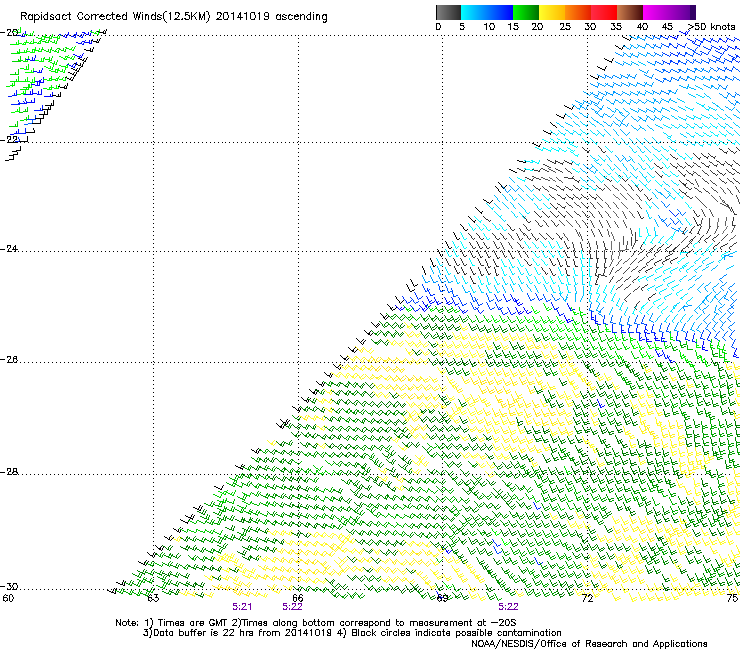Click the green 15-20 knots legend segment

[526, 12]
